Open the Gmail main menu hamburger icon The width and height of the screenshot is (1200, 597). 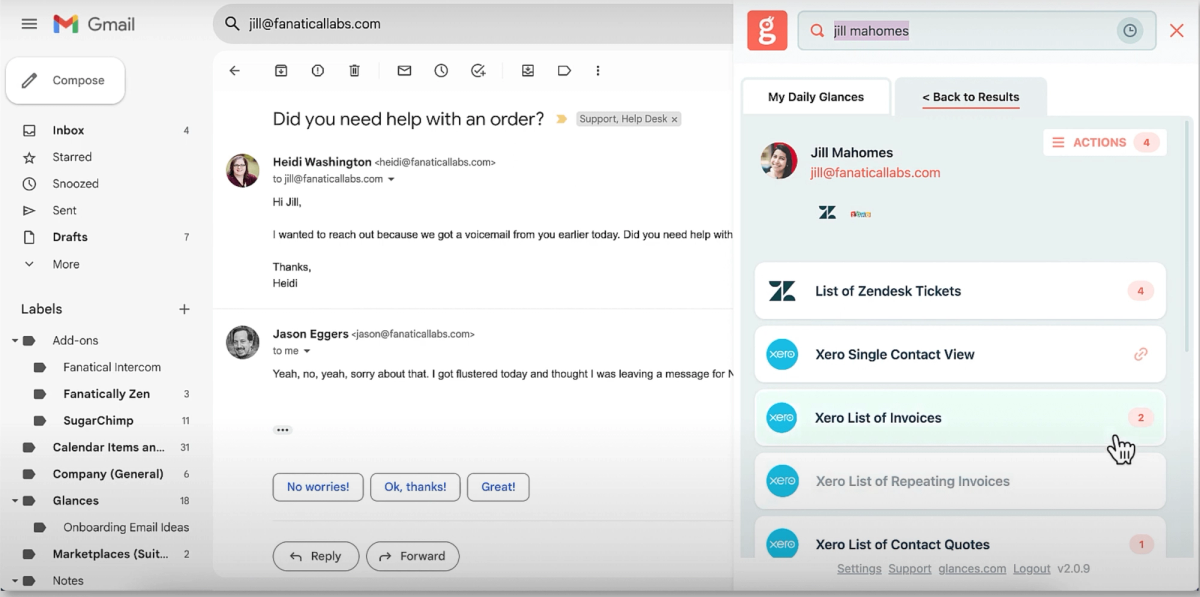29,24
